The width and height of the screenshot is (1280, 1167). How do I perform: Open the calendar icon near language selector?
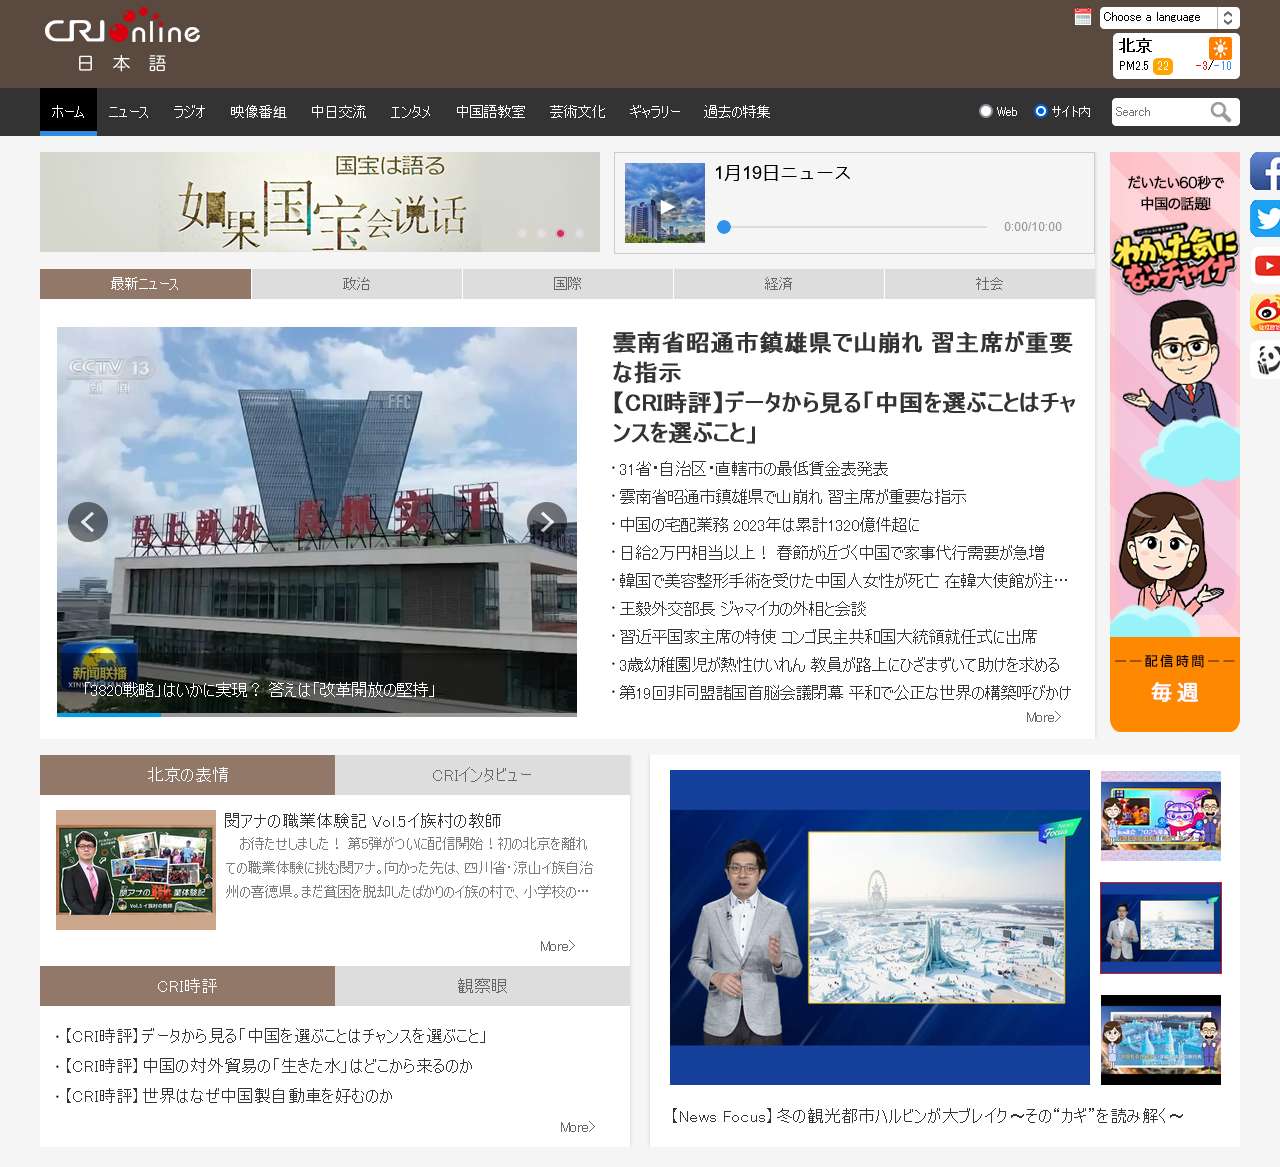(1082, 17)
